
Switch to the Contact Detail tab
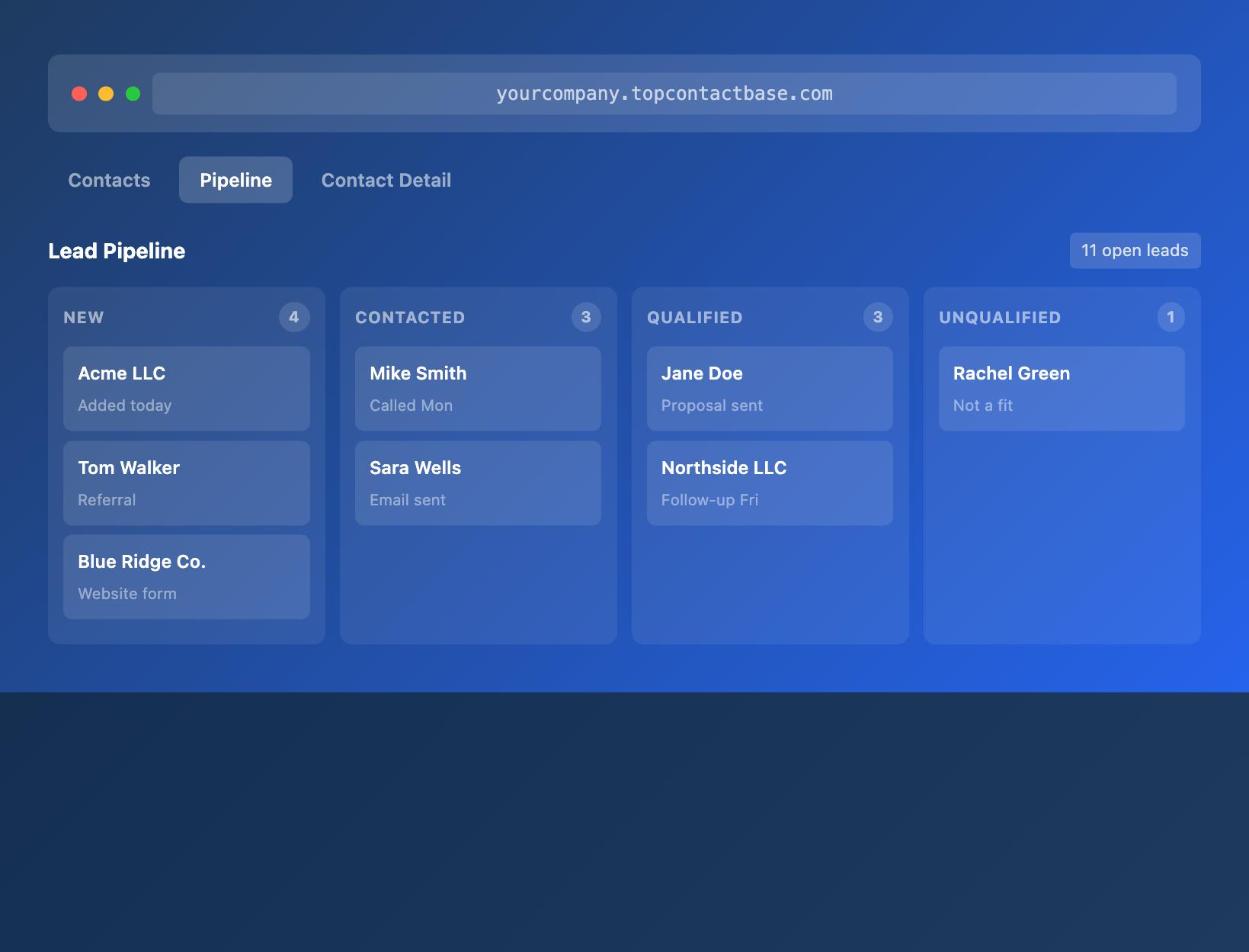(386, 180)
